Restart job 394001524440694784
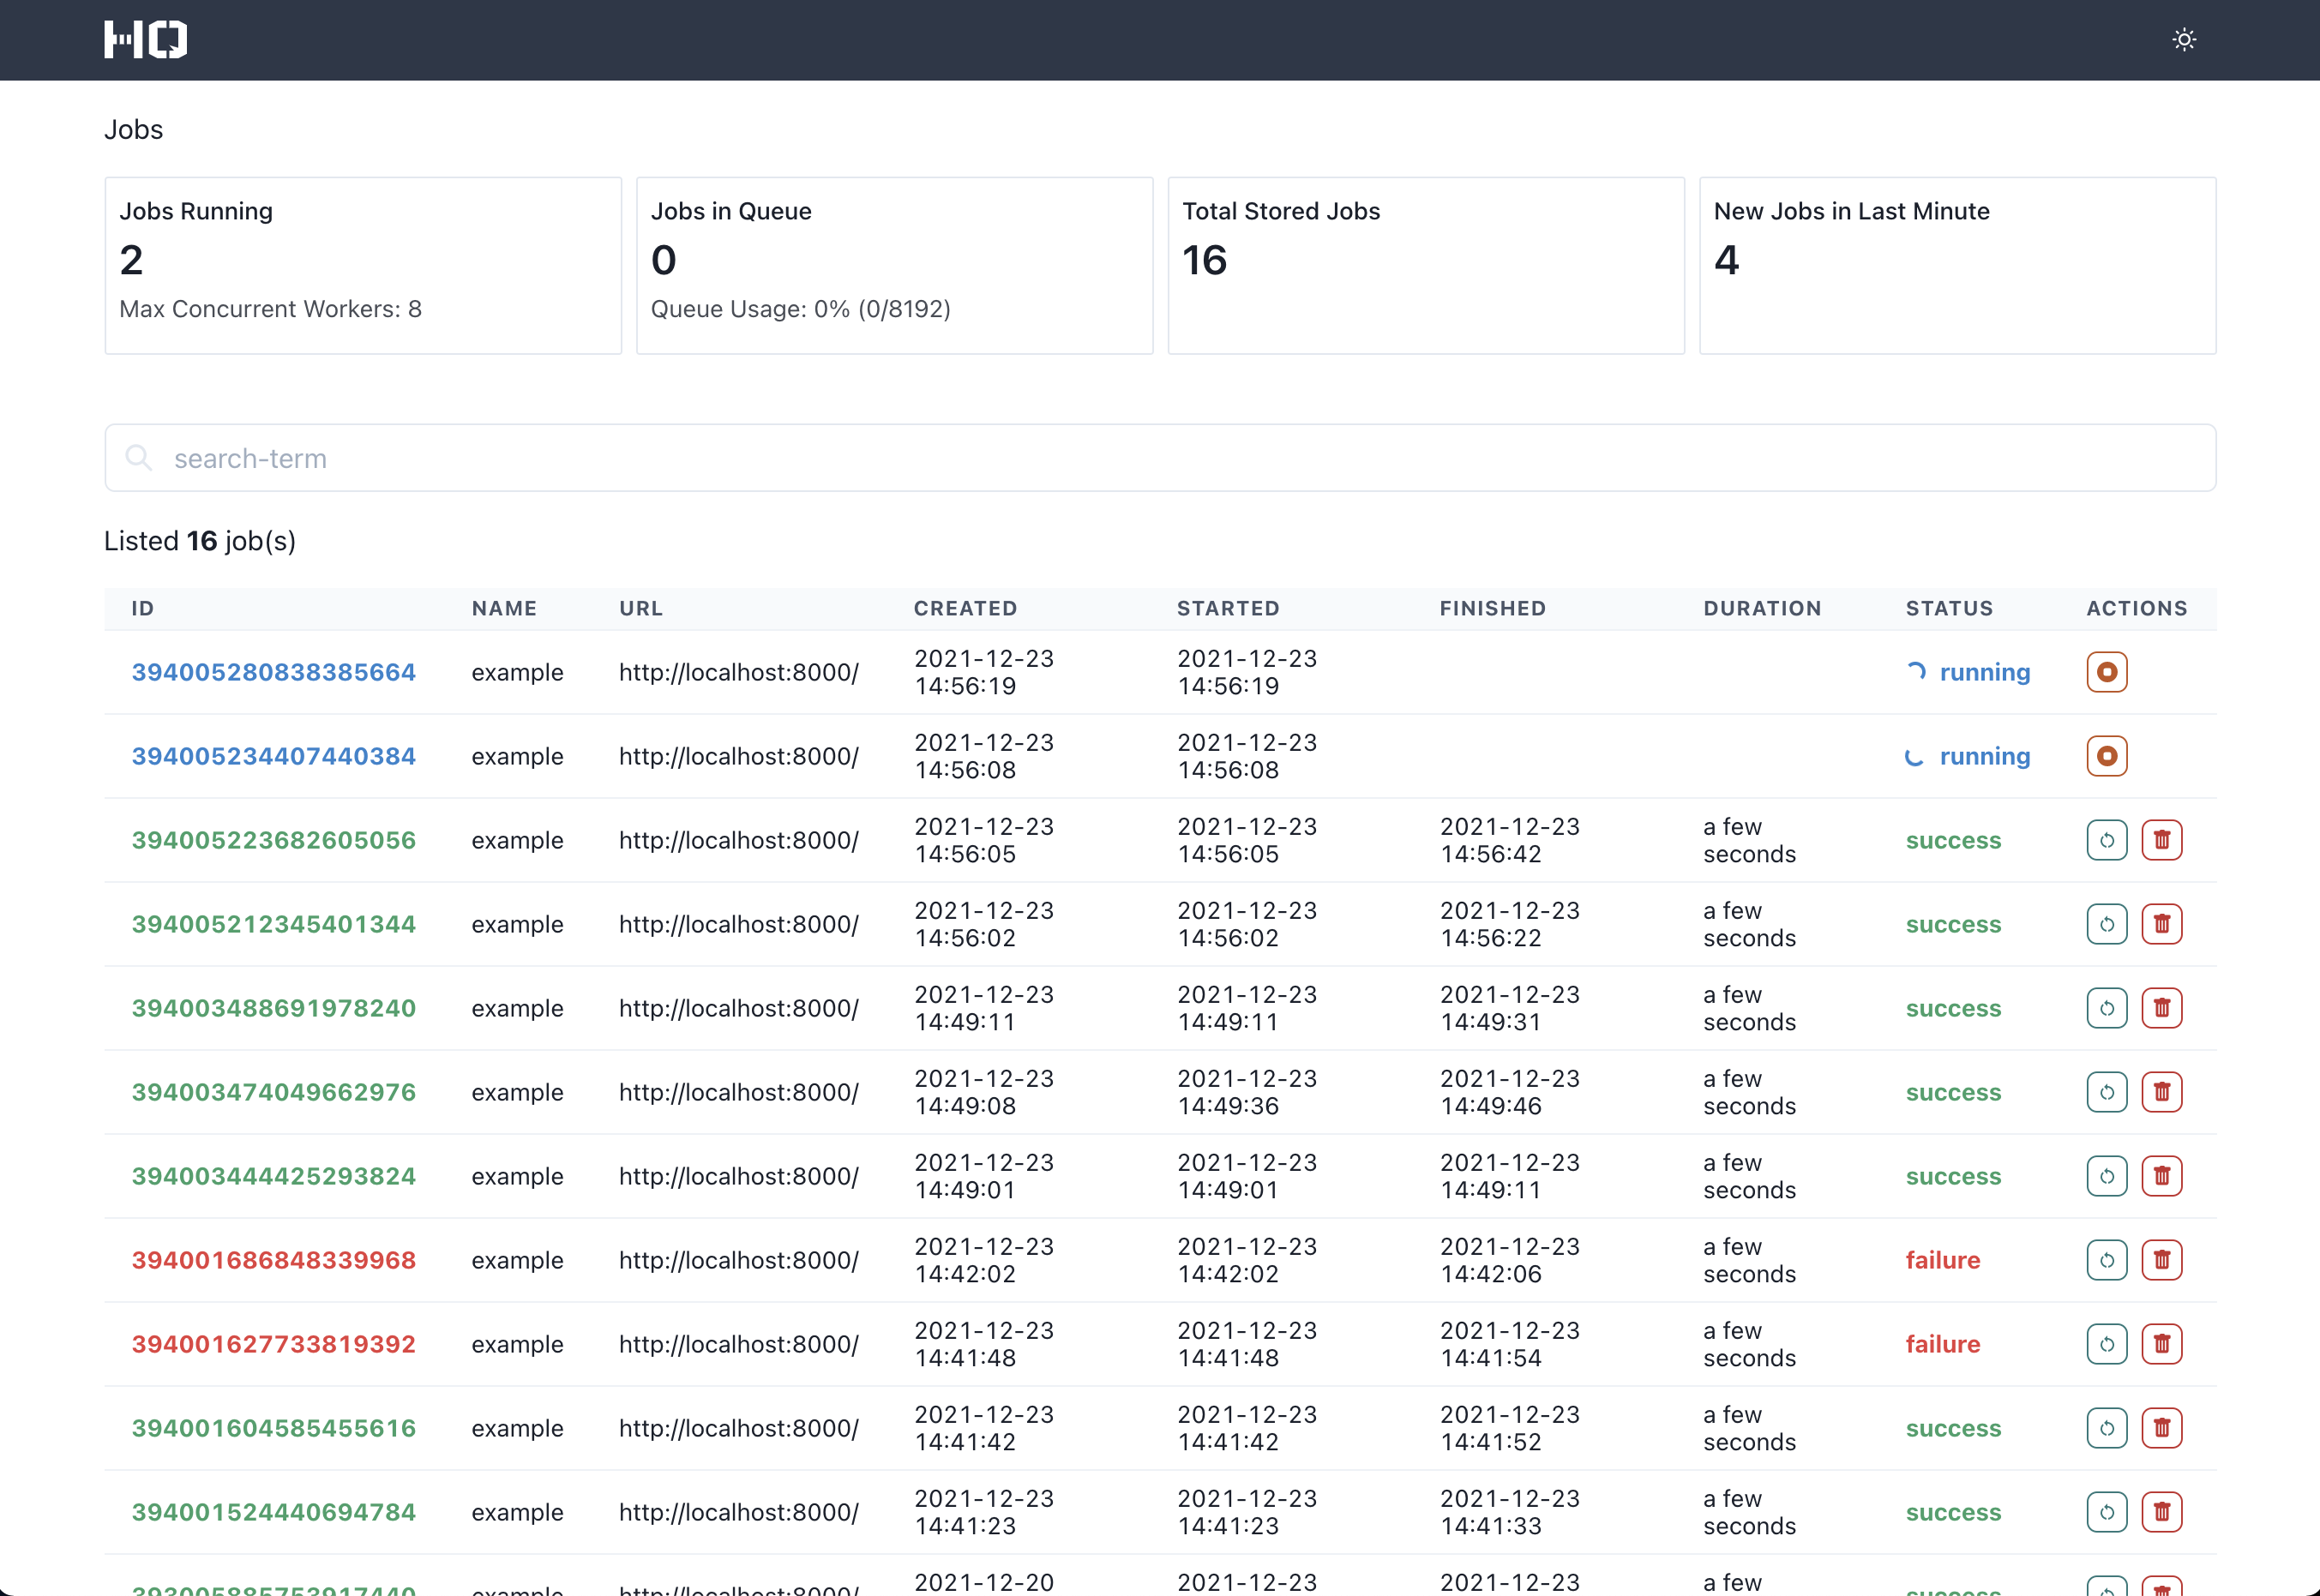The width and height of the screenshot is (2320, 1596). pyautogui.click(x=2106, y=1512)
